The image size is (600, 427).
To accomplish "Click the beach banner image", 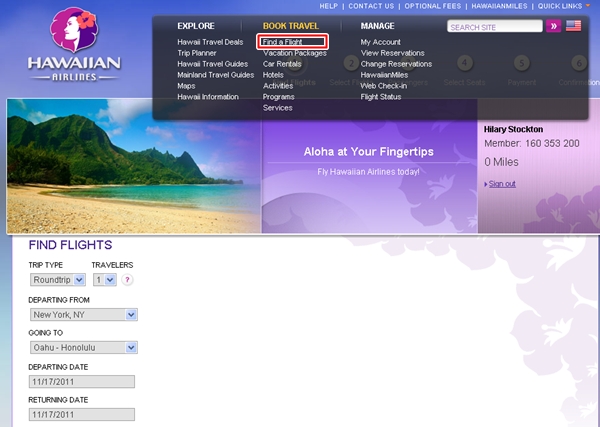I will click(134, 166).
